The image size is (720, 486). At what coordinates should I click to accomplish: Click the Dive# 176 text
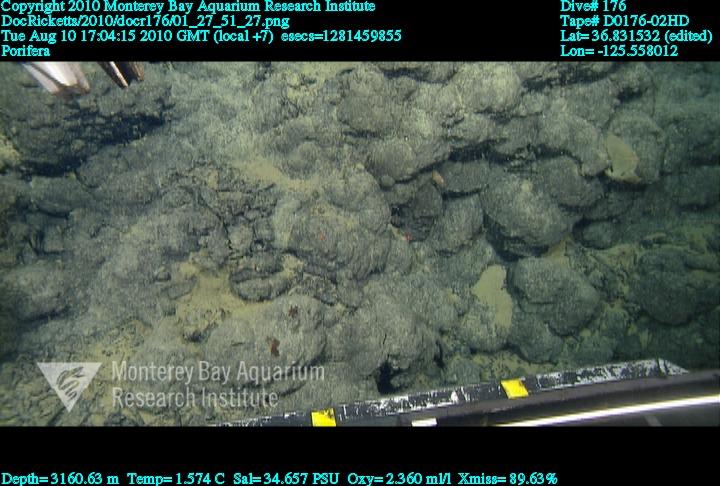click(x=591, y=6)
